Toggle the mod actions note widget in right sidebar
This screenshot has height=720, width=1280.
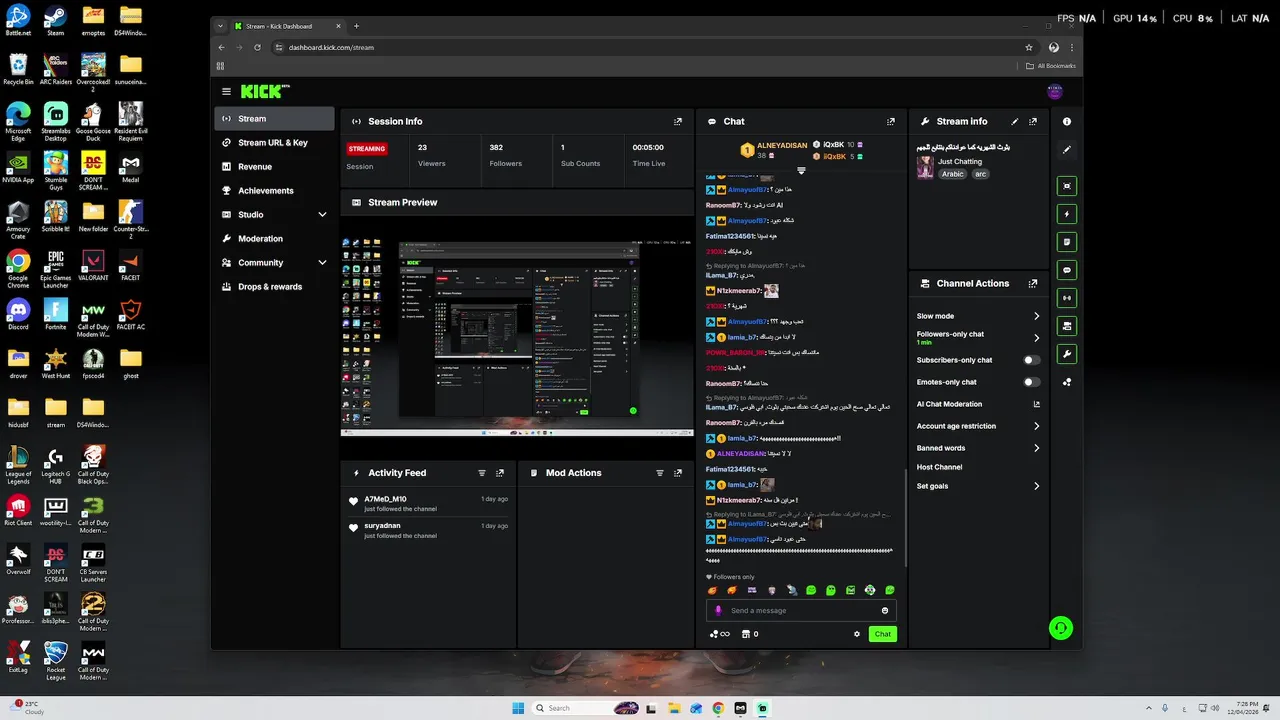[x=1067, y=242]
